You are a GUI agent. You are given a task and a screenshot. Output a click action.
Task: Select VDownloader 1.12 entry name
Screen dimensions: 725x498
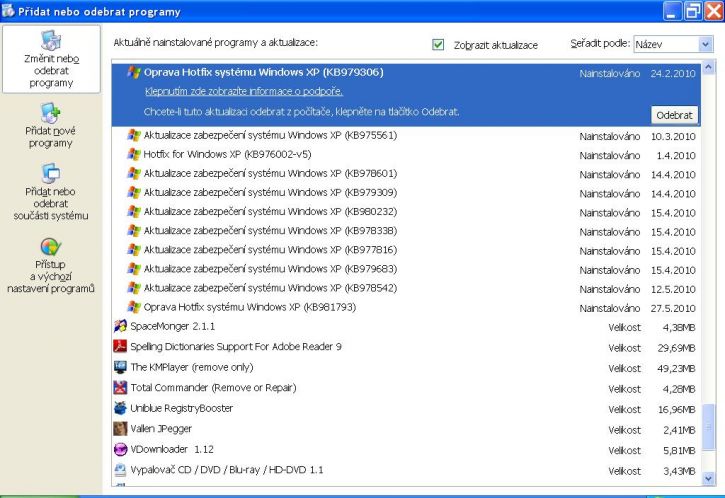click(x=172, y=449)
